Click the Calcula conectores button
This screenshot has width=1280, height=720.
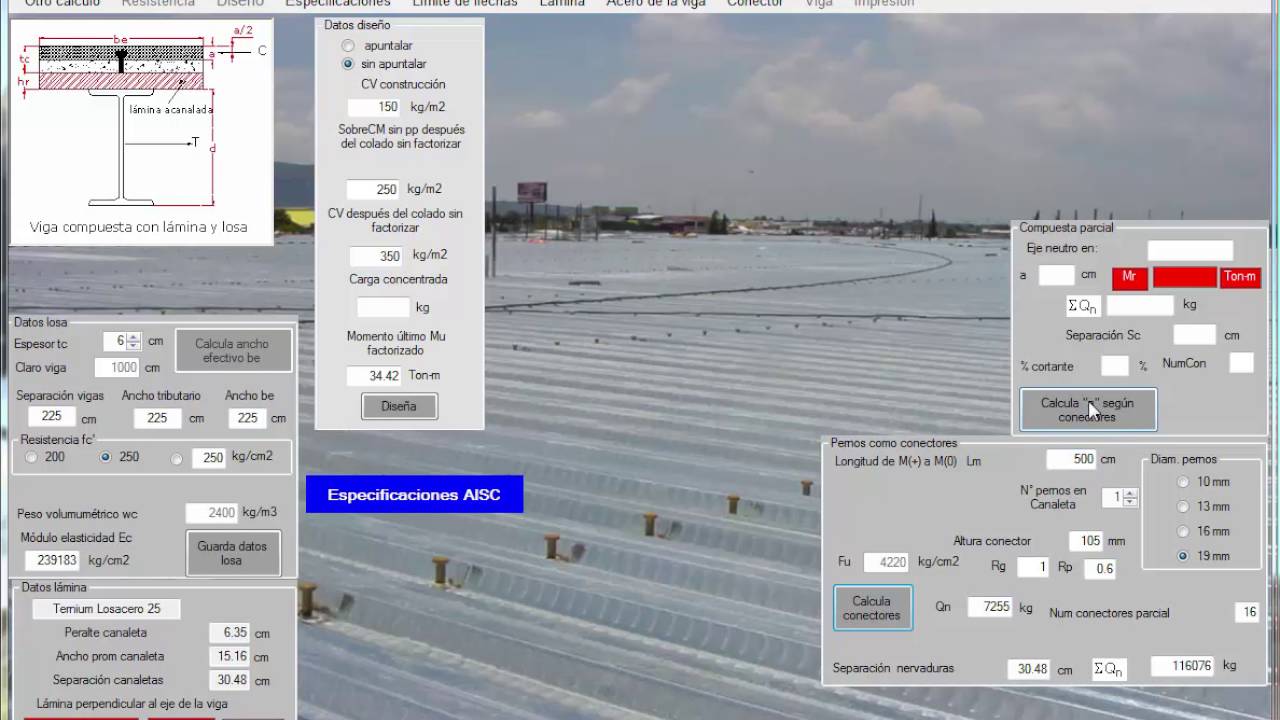[873, 608]
